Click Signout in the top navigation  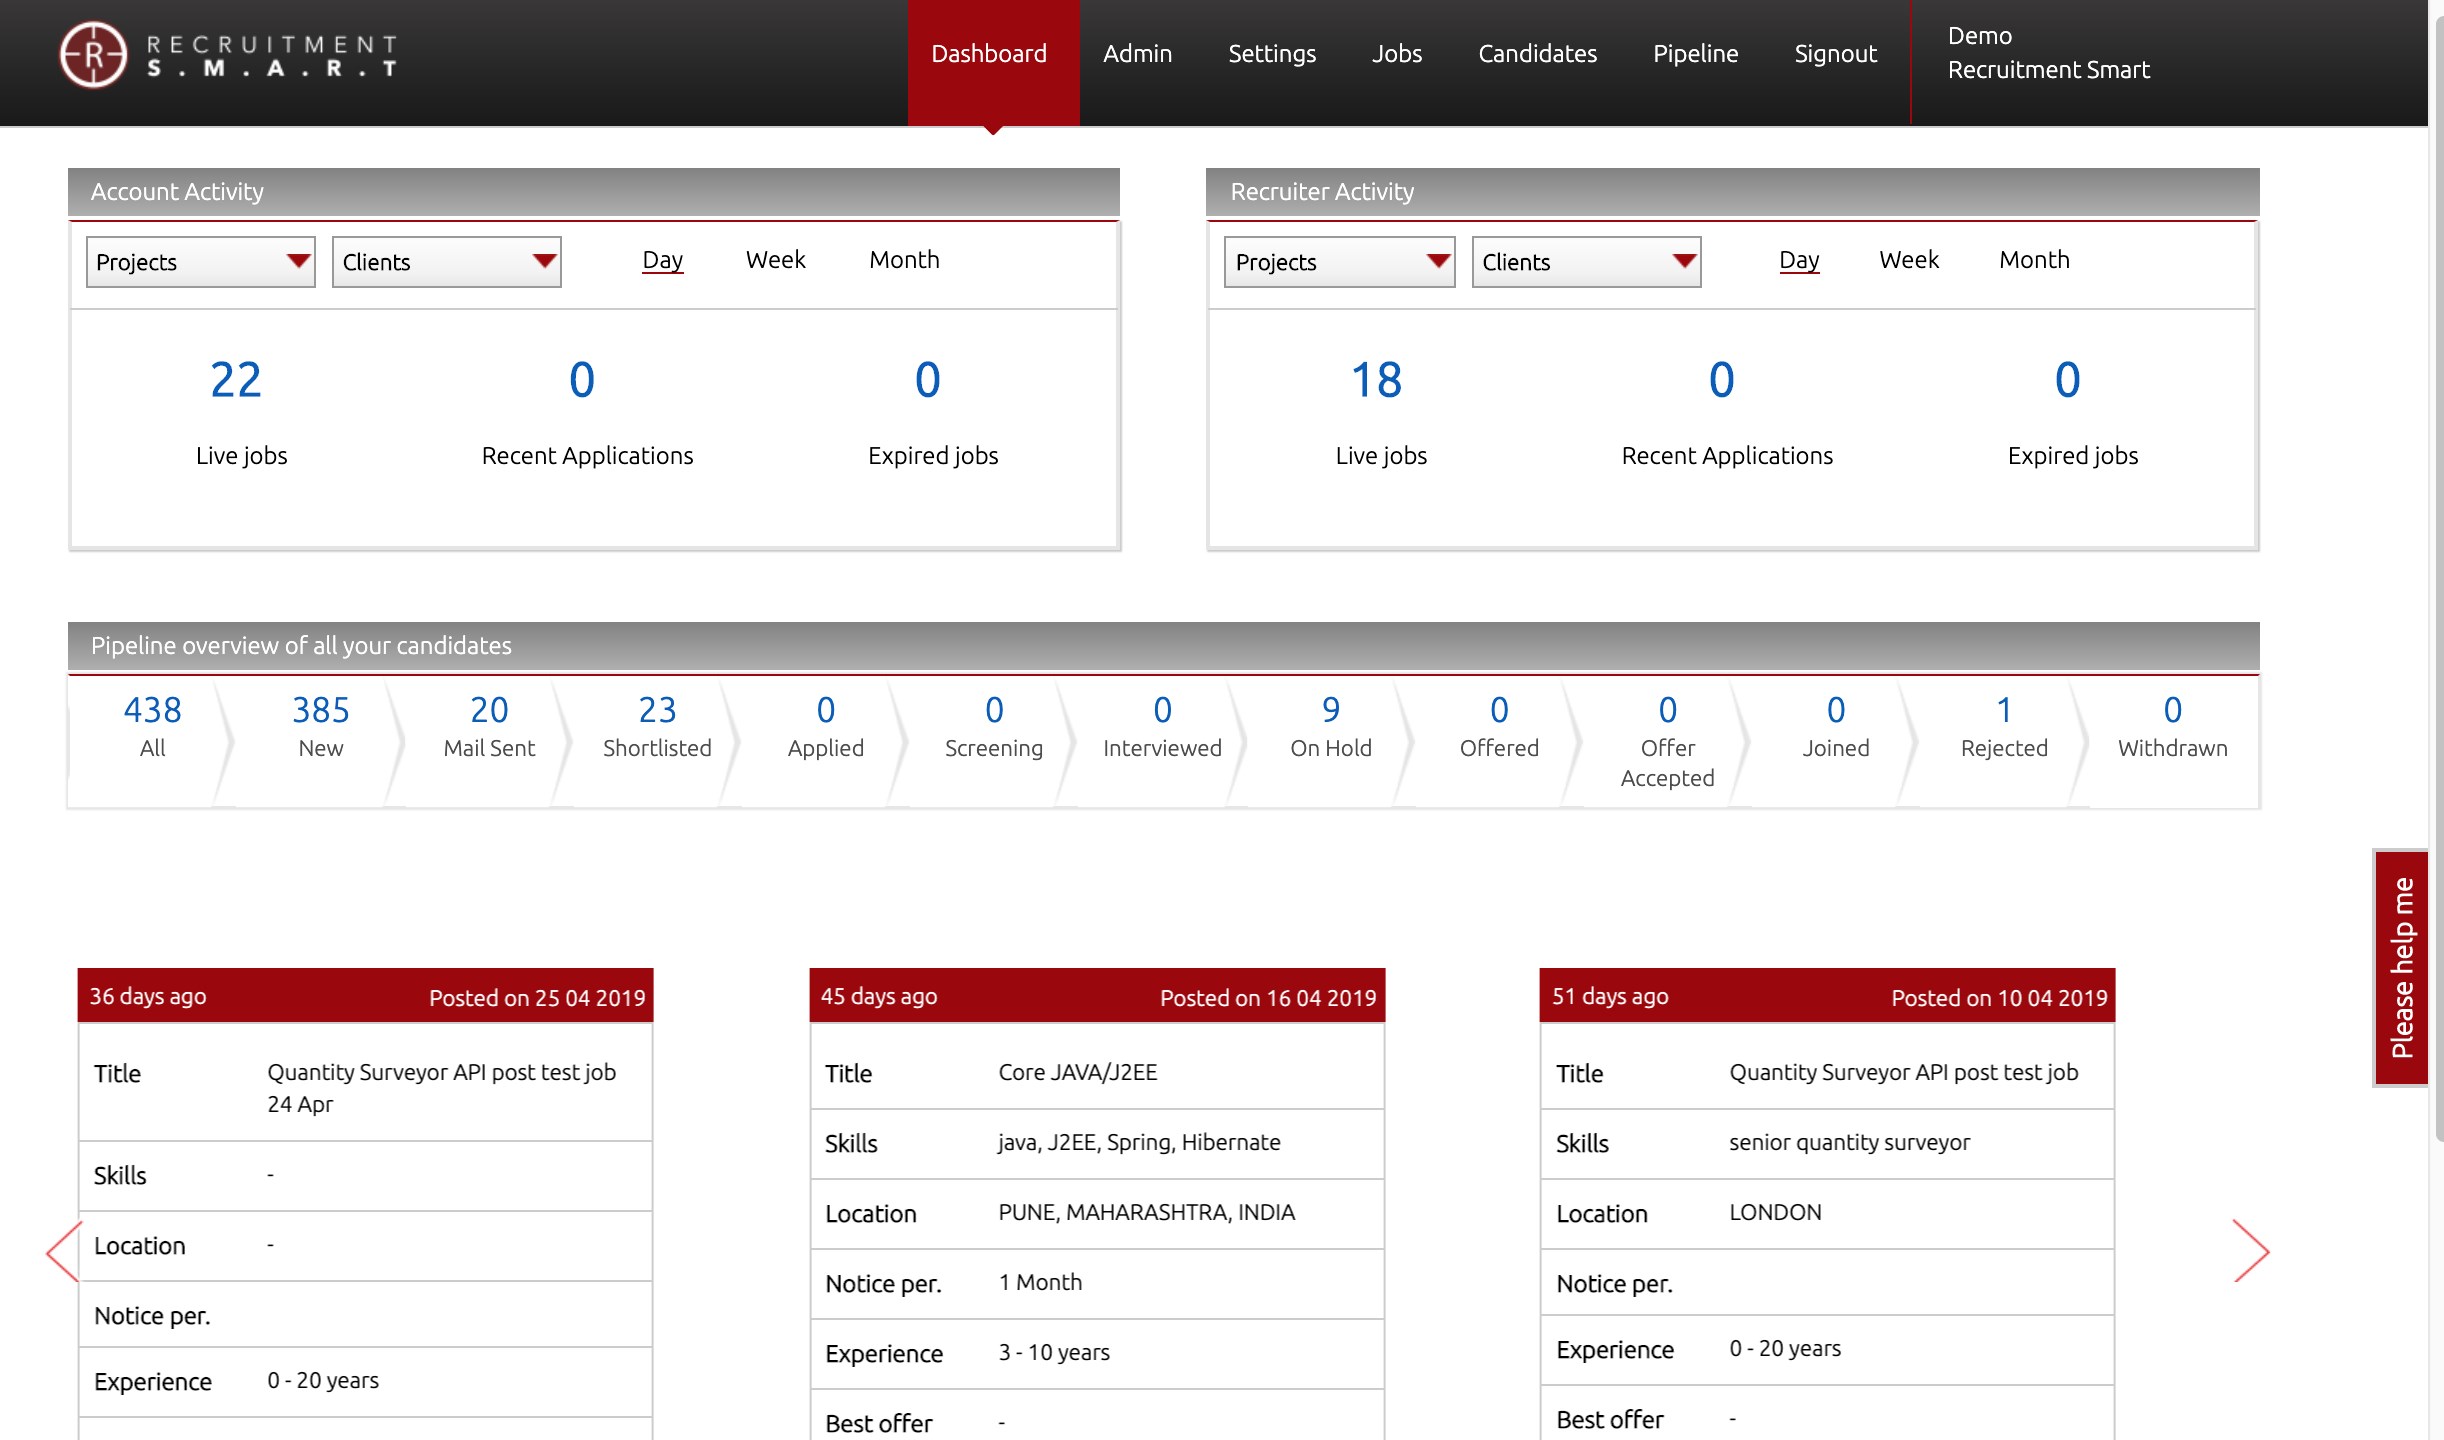1835,54
